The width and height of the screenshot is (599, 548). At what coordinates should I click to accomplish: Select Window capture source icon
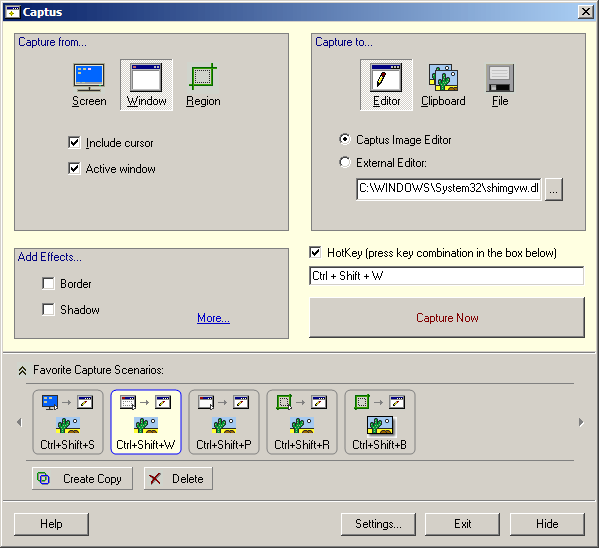pos(146,85)
